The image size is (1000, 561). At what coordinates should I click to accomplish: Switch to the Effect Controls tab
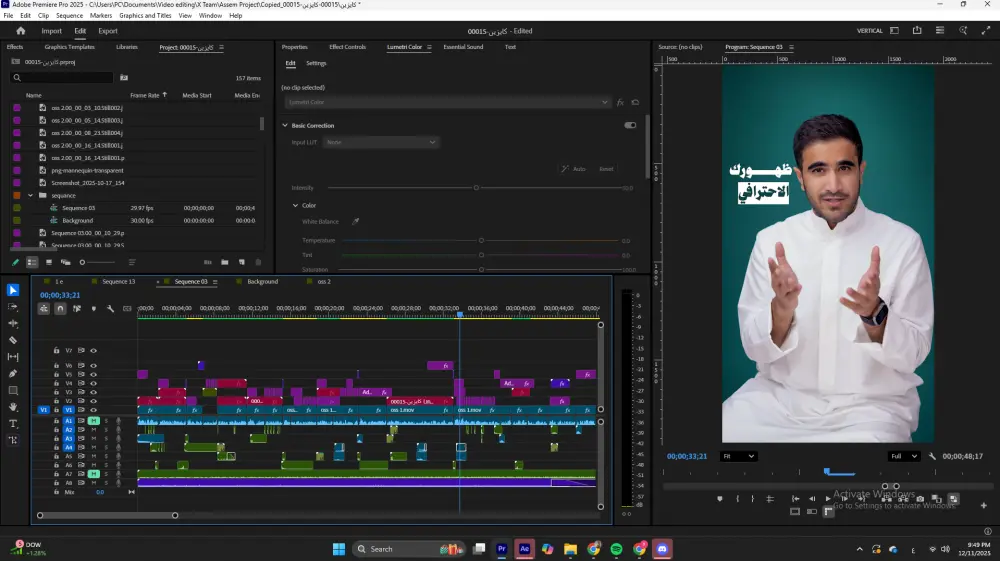(x=348, y=47)
